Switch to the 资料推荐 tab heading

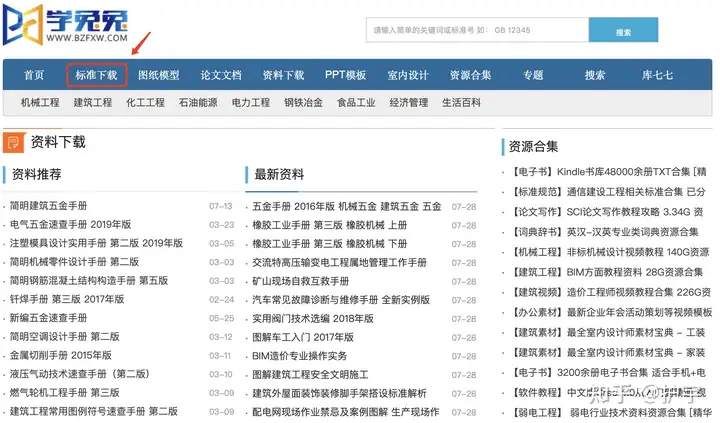coord(37,175)
